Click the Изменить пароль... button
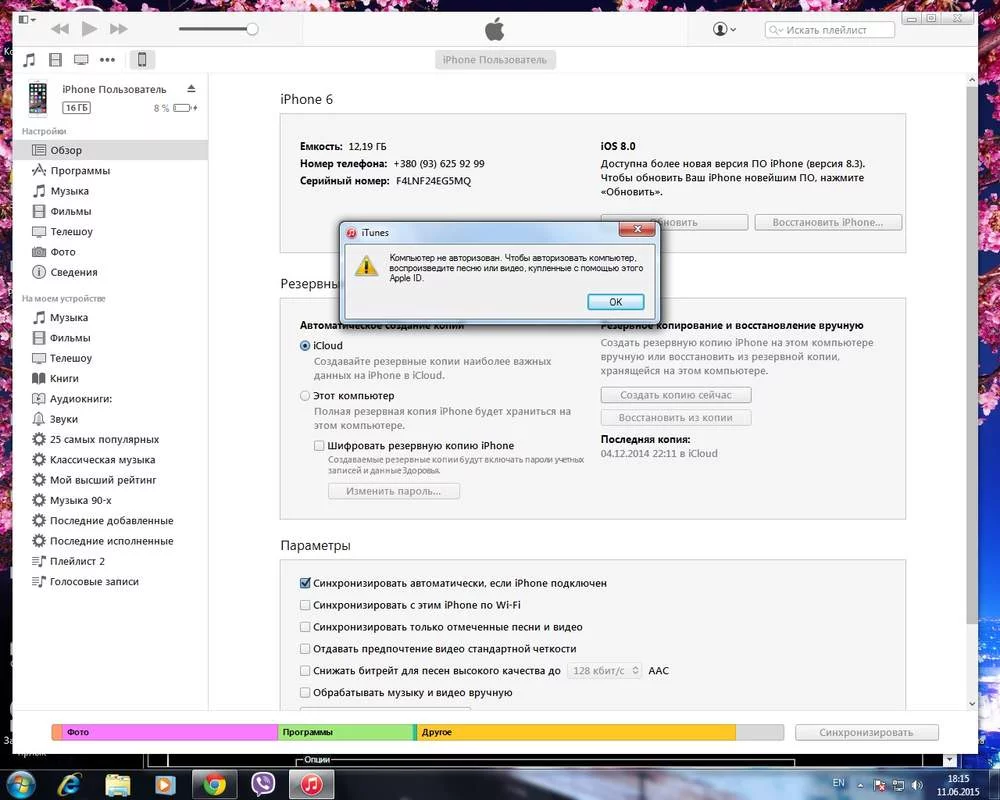 point(393,491)
